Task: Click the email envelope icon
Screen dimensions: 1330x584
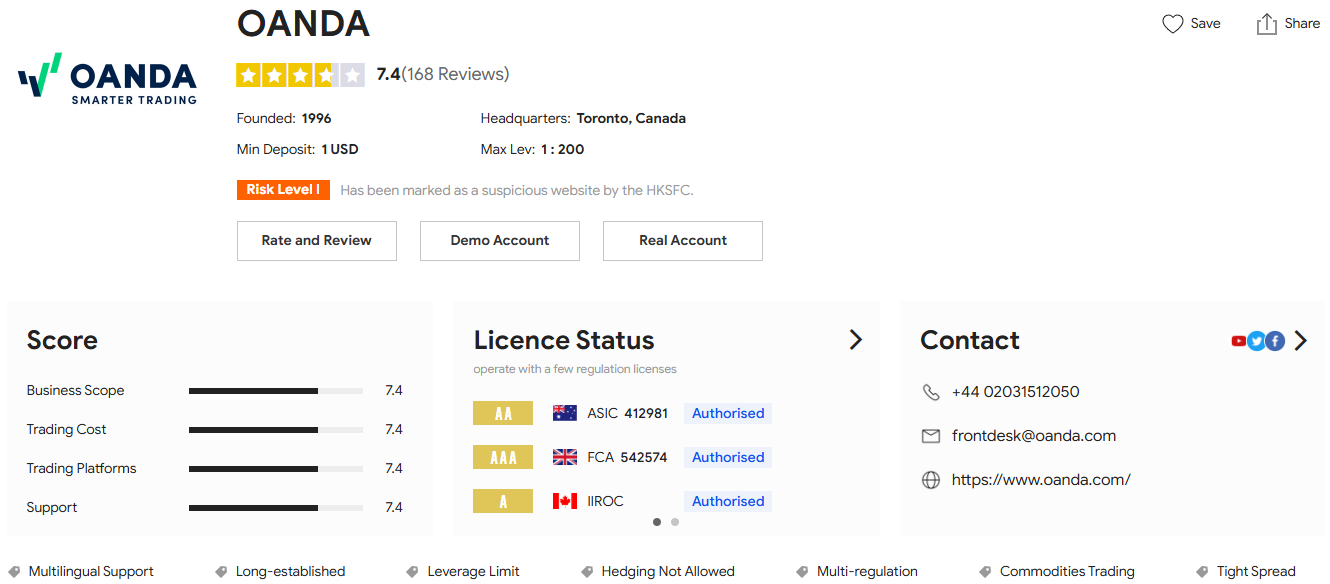Action: coord(931,436)
